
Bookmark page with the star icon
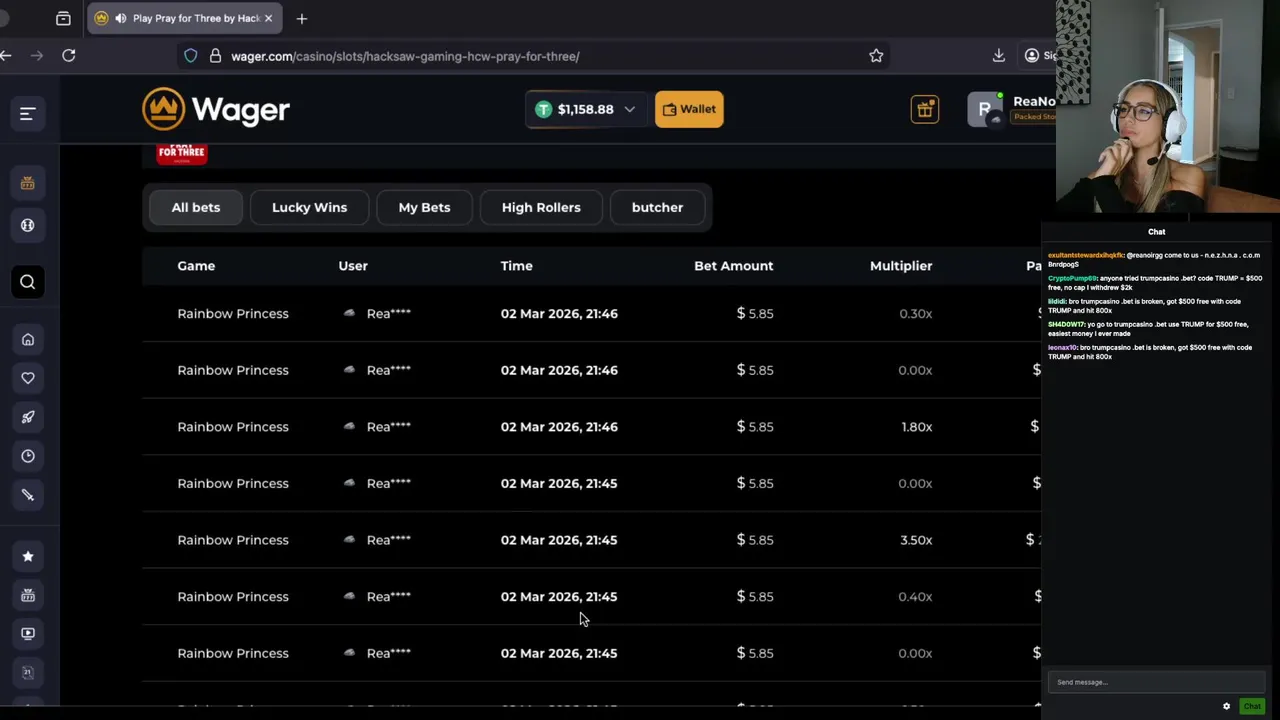coord(876,56)
